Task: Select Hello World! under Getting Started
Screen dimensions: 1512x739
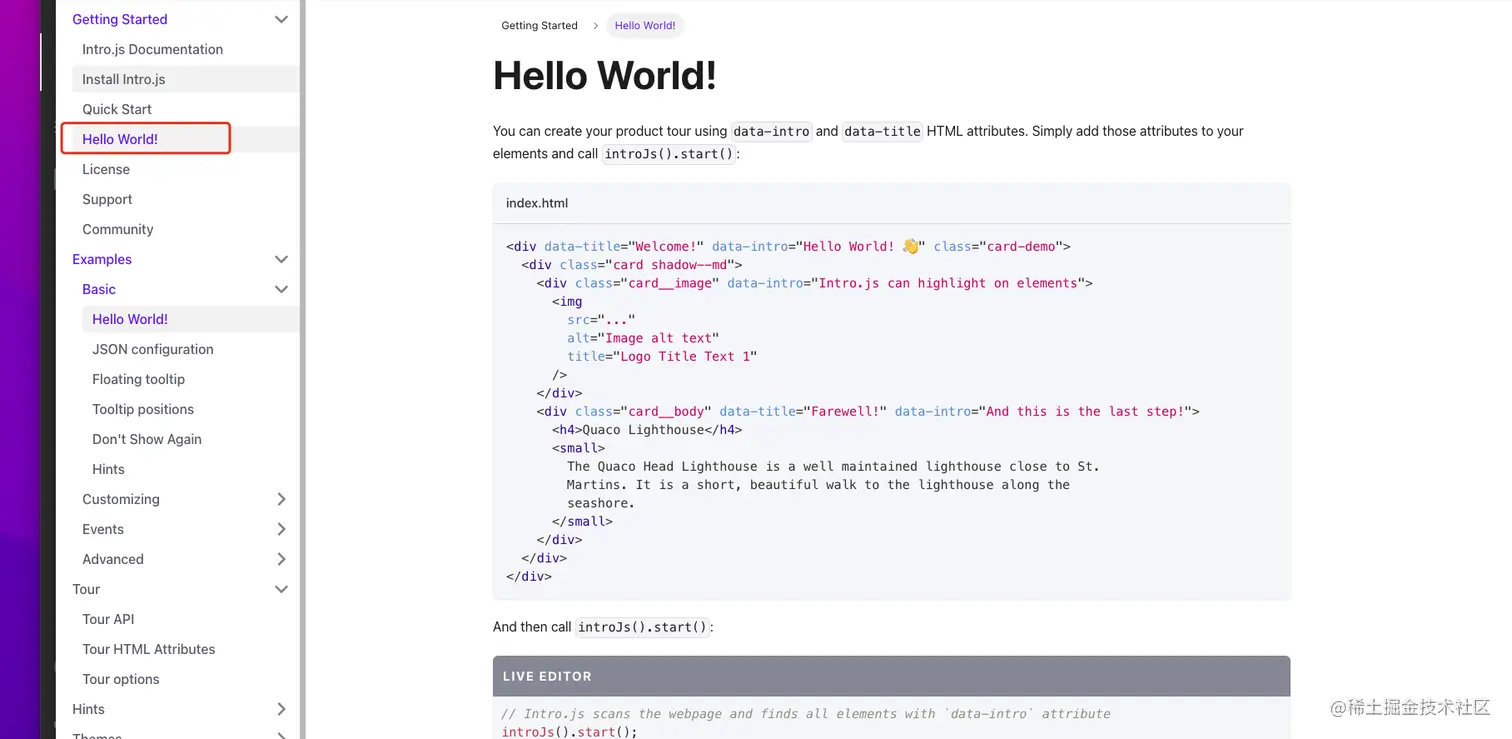Action: coord(120,139)
